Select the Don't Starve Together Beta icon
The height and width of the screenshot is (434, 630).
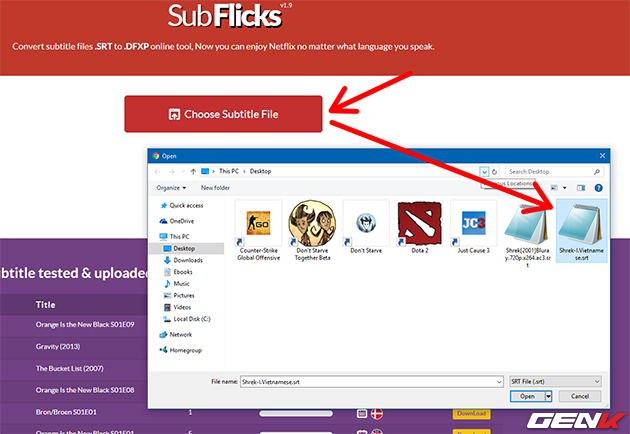(312, 231)
